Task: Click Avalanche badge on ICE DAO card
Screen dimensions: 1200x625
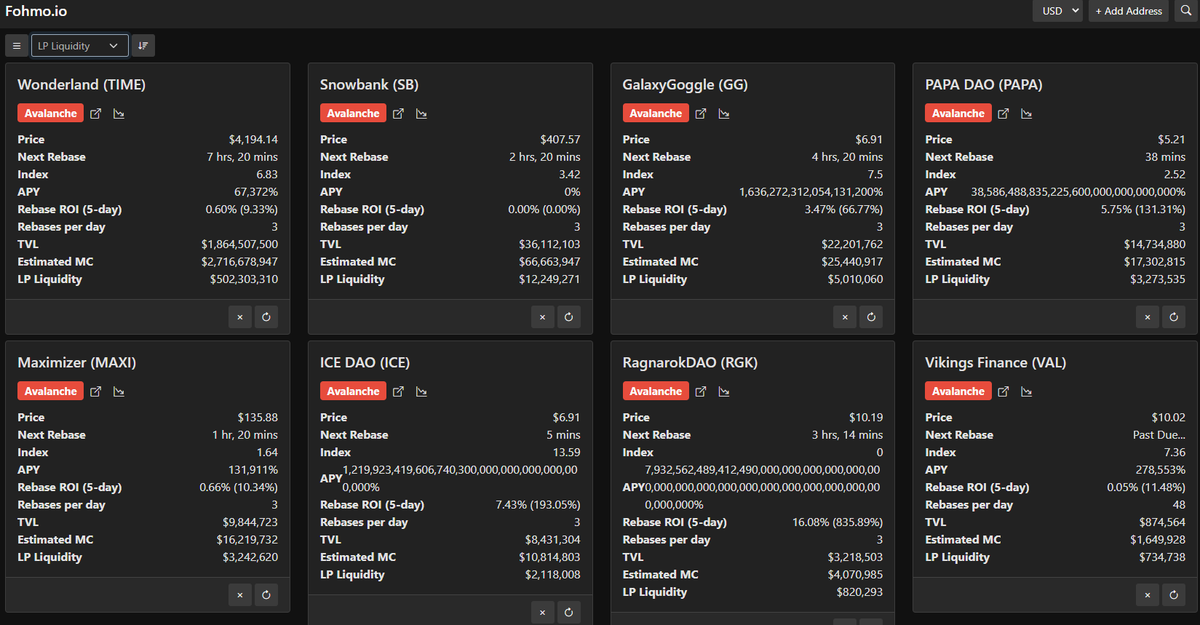Action: pos(353,392)
